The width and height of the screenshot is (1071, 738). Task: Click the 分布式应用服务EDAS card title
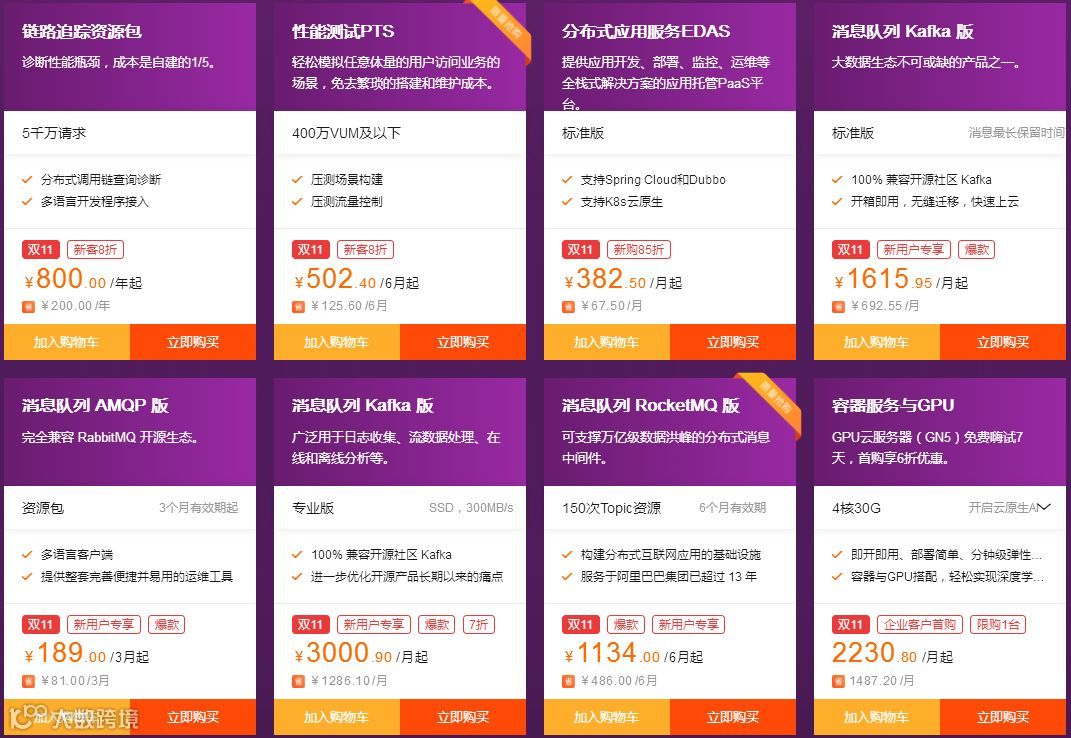pos(646,31)
